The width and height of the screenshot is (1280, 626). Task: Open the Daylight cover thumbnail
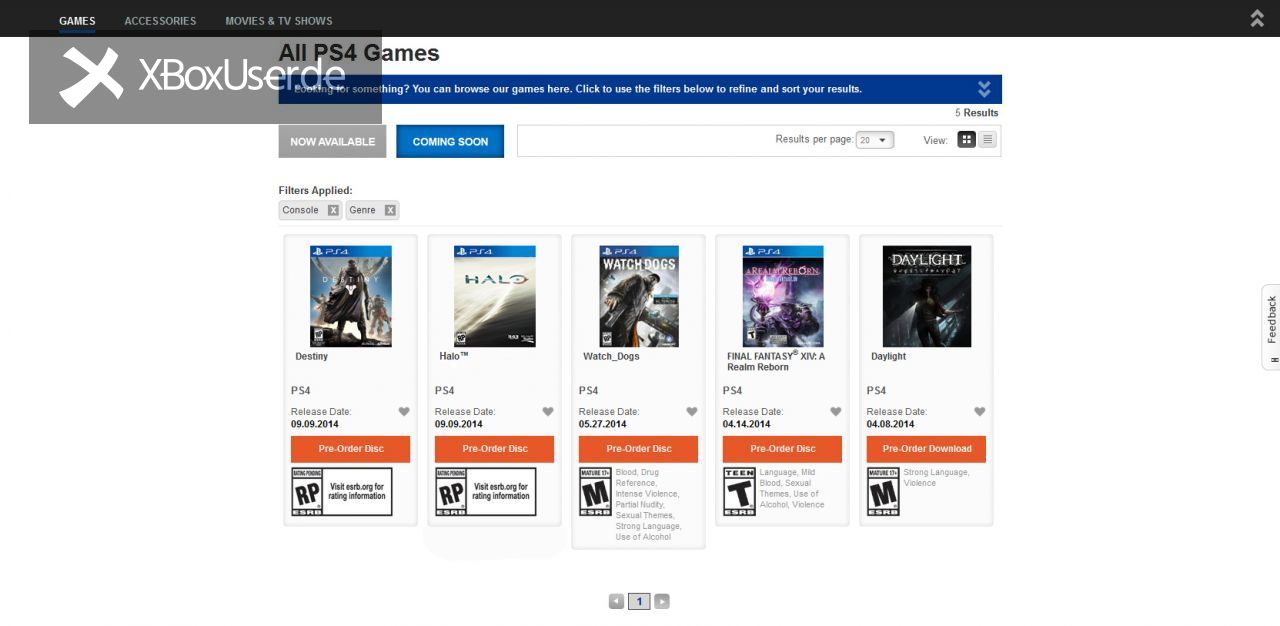927,297
